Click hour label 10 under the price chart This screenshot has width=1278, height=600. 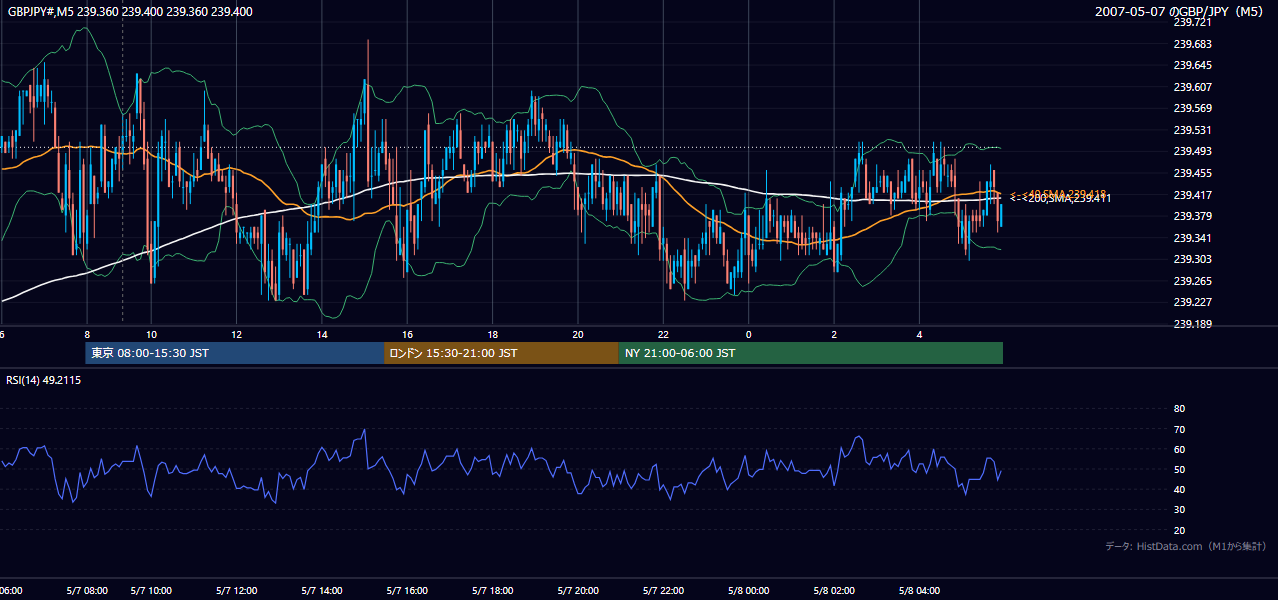151,334
